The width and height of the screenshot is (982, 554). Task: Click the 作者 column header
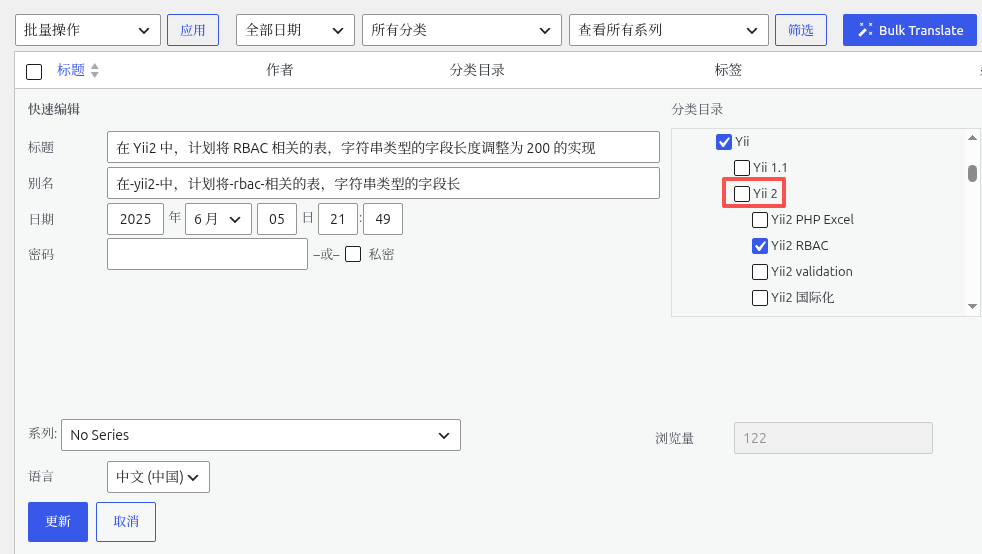coord(280,70)
